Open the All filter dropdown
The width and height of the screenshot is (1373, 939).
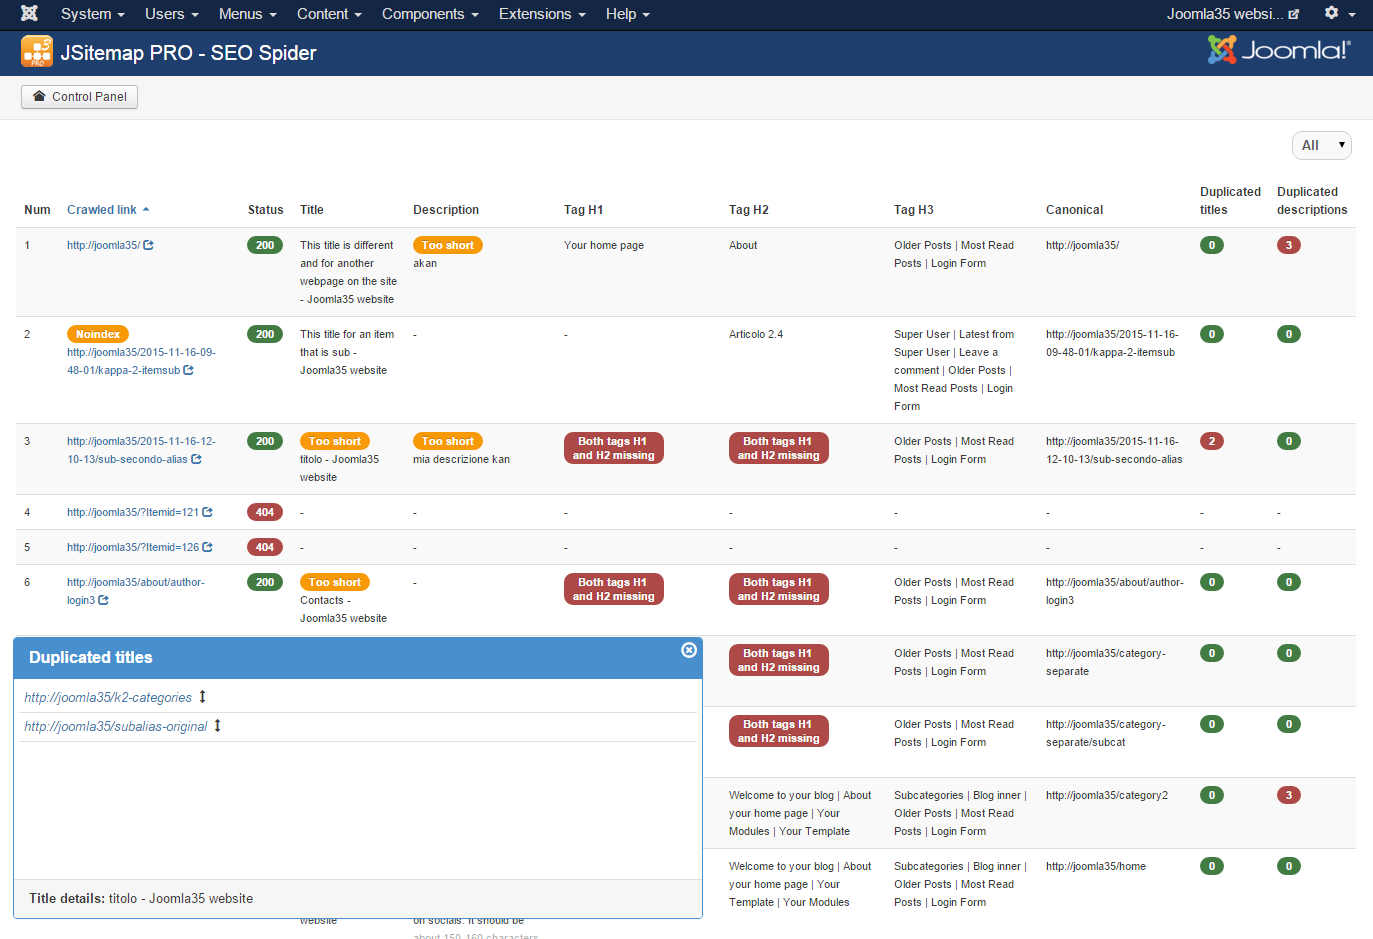coord(1322,146)
